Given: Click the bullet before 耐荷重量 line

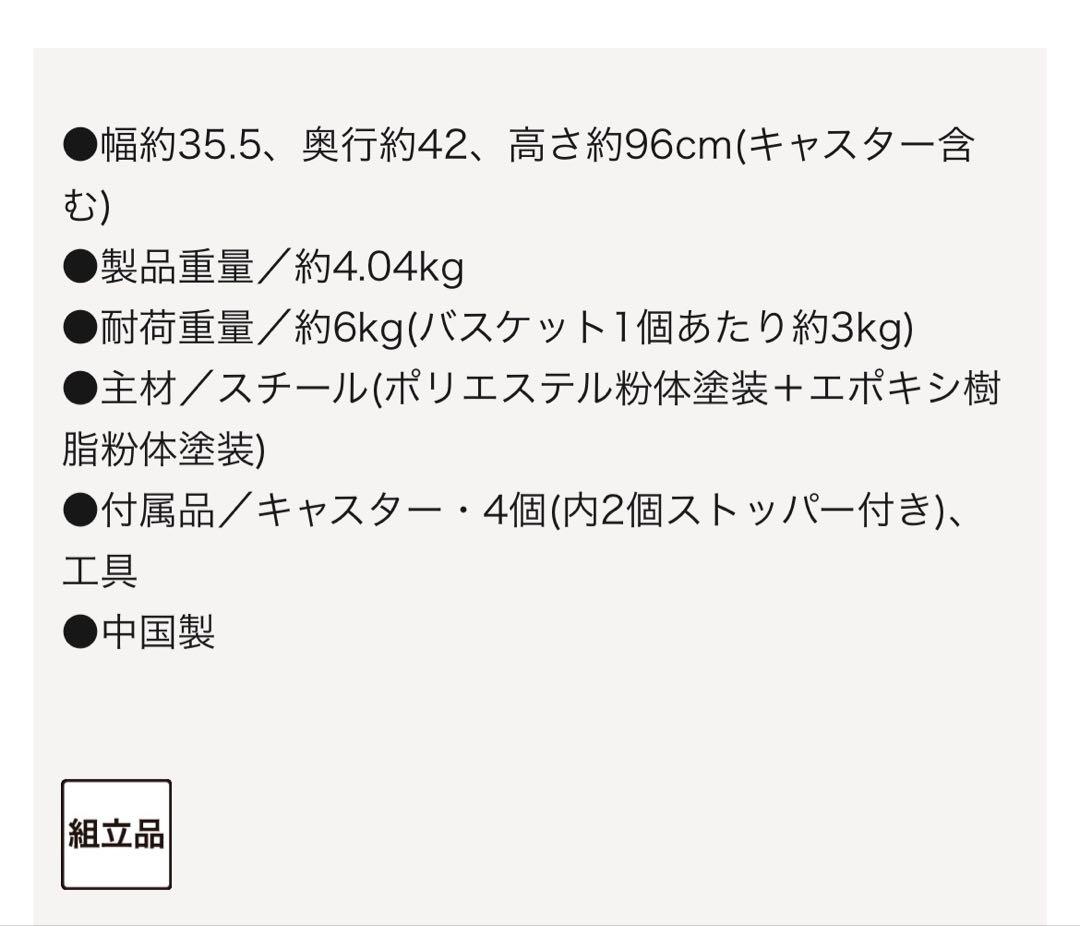Looking at the screenshot, I should pyautogui.click(x=80, y=328).
